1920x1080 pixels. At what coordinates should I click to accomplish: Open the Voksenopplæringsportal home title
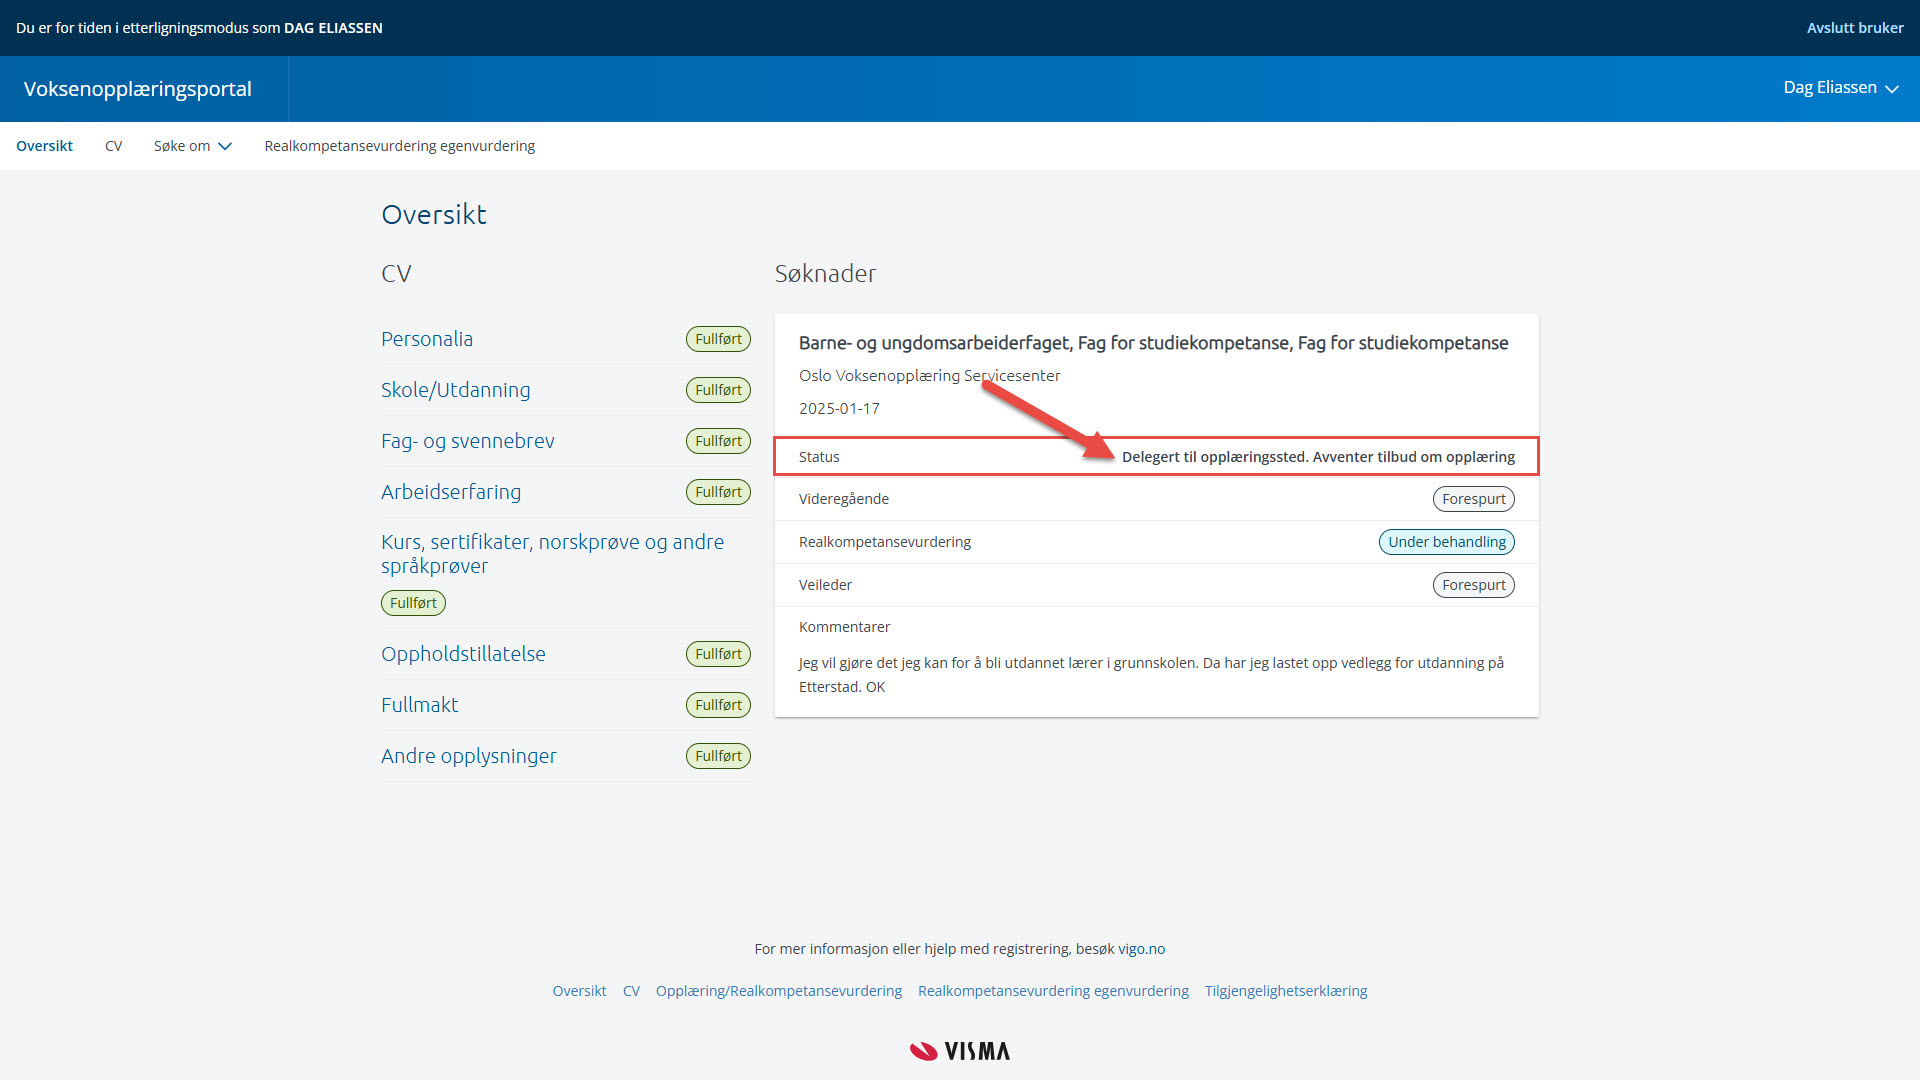(138, 89)
